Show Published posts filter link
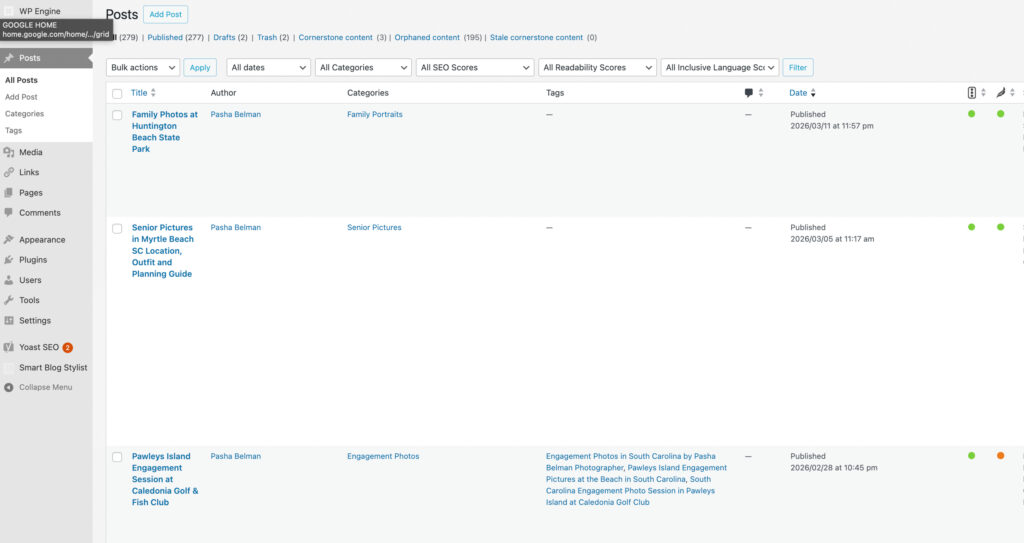The image size is (1024, 543). point(165,37)
